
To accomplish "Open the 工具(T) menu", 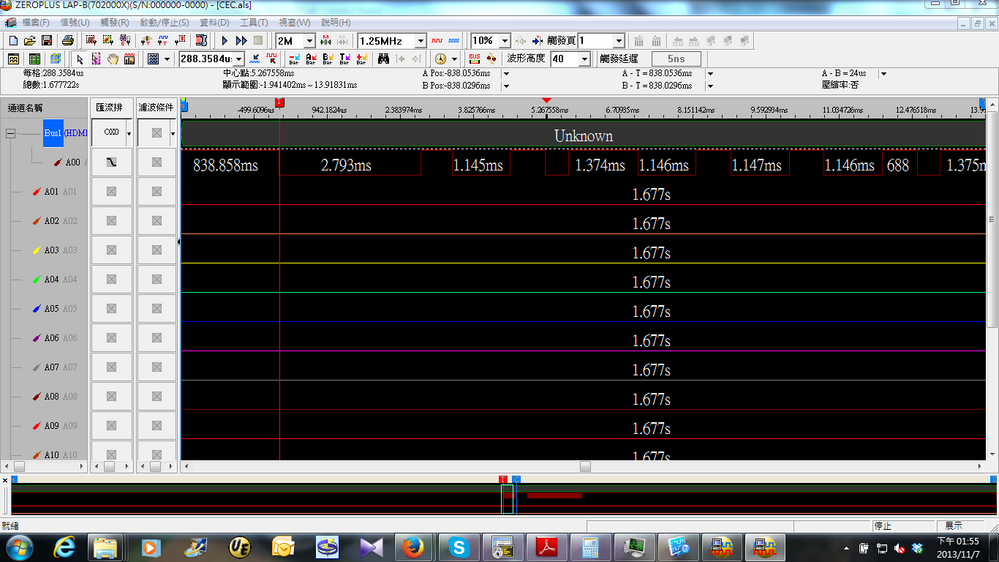I will [254, 22].
